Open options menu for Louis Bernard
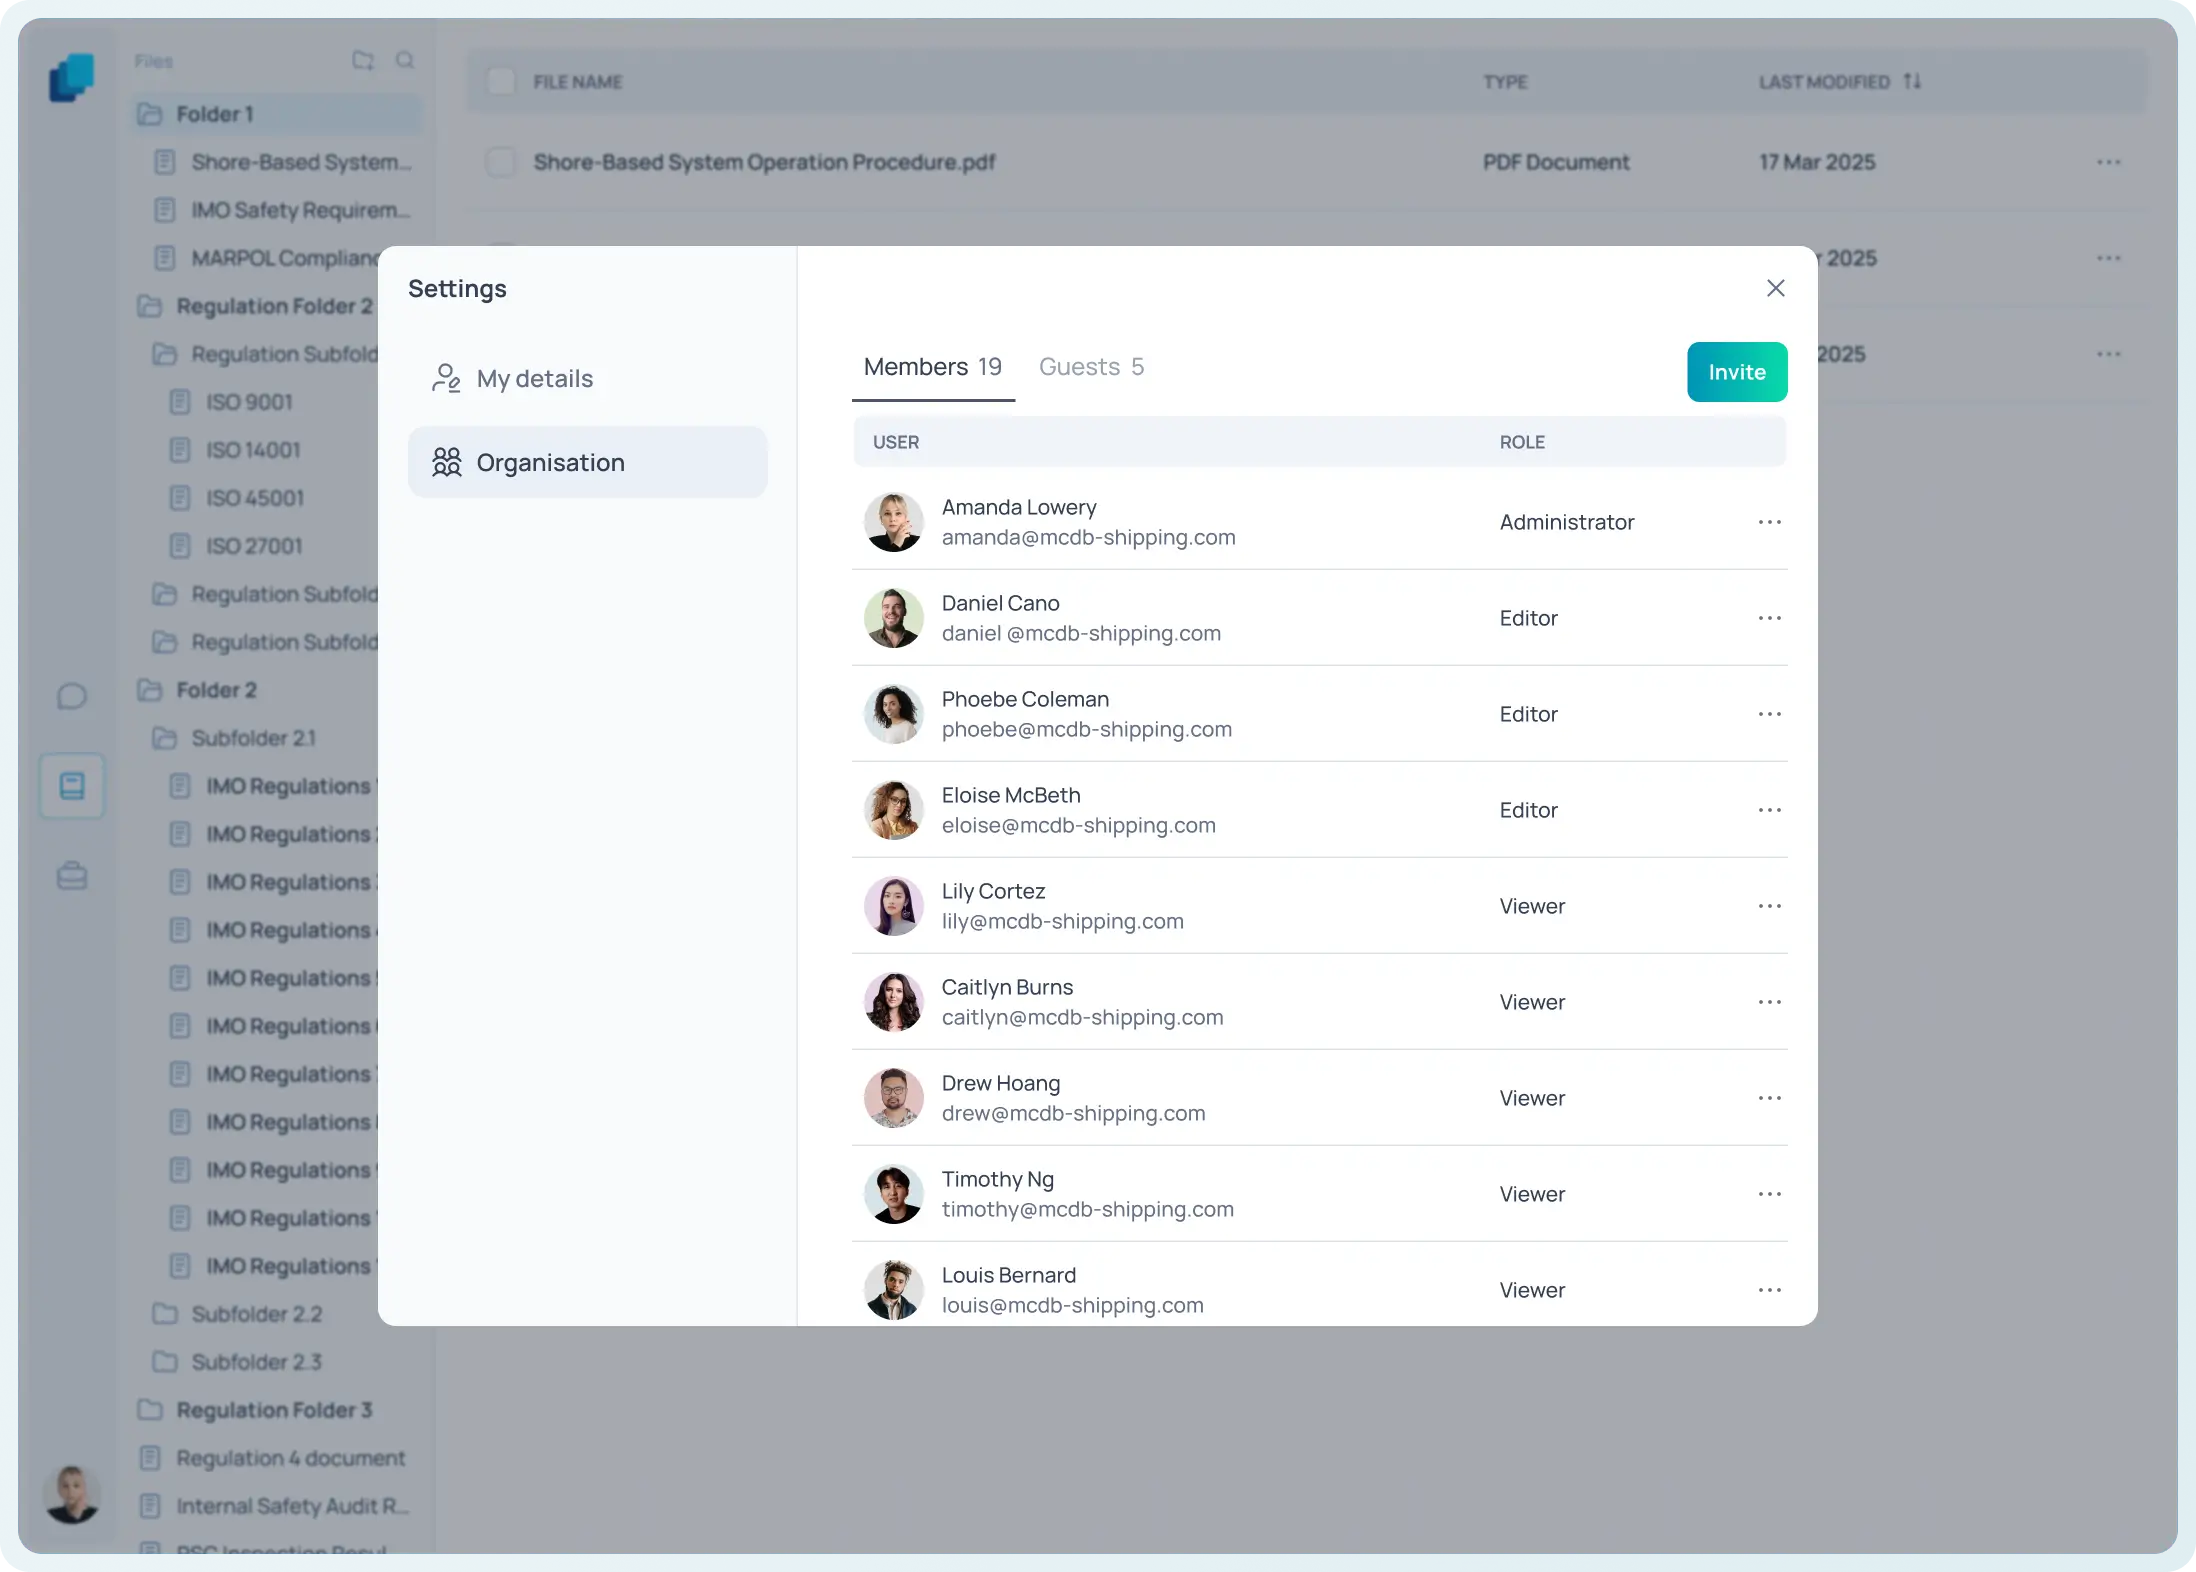The width and height of the screenshot is (2196, 1572). tap(1769, 1290)
